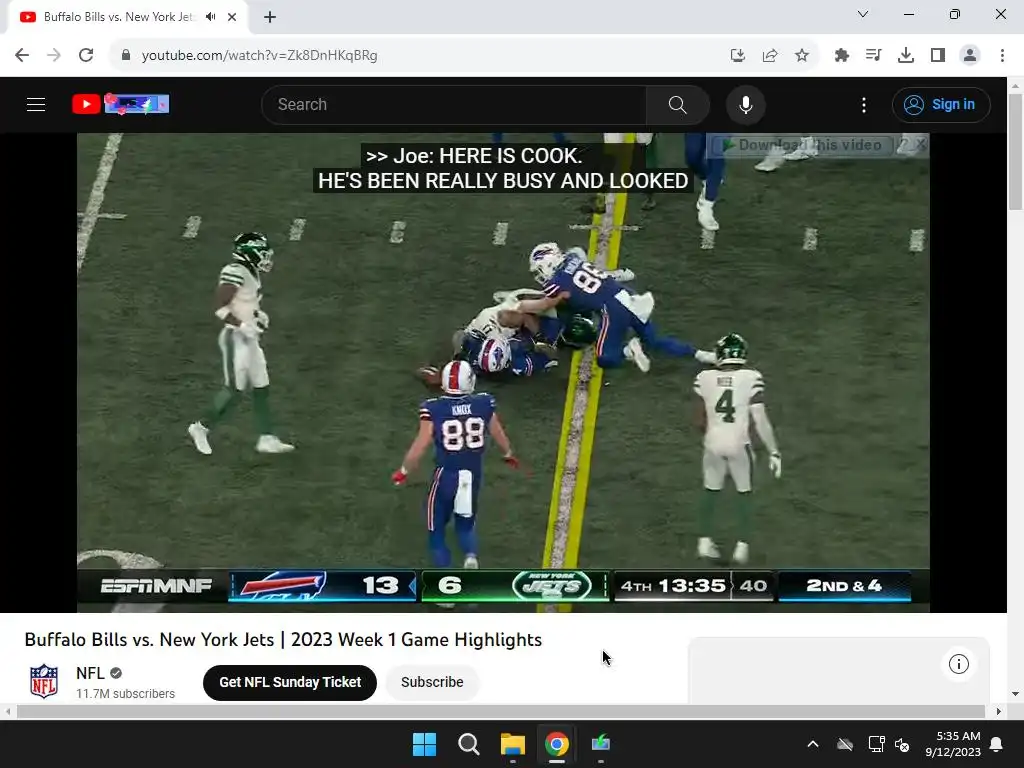This screenshot has width=1024, height=768.
Task: Open a new browser tab
Action: 270,17
